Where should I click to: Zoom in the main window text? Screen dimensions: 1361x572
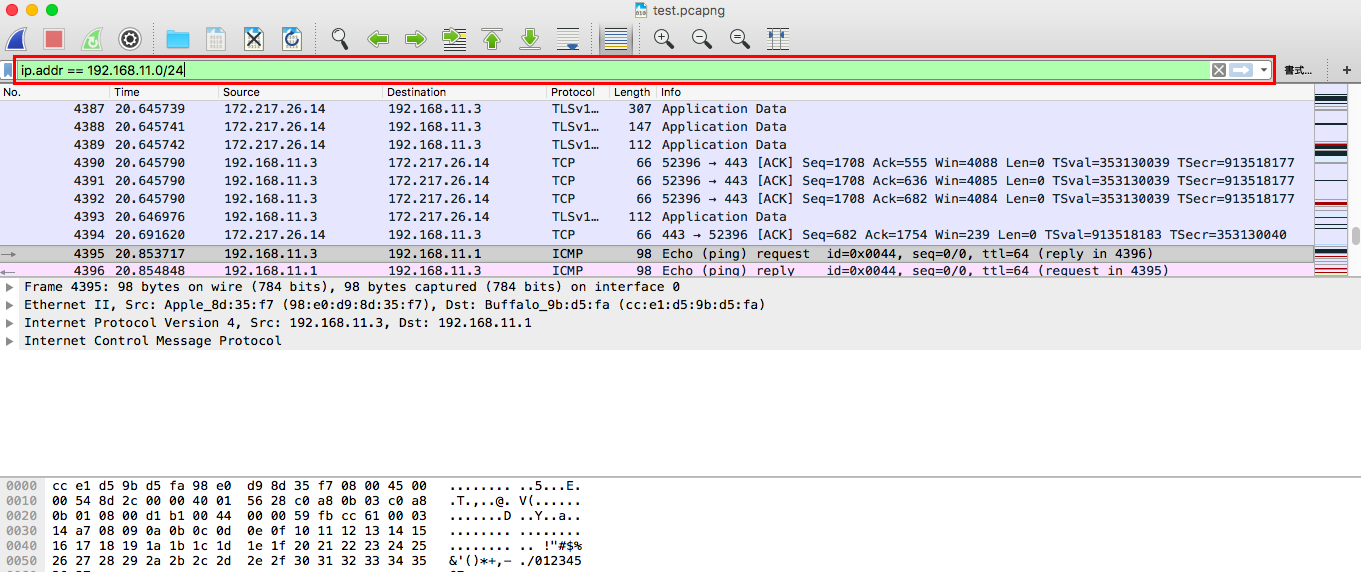pos(663,39)
